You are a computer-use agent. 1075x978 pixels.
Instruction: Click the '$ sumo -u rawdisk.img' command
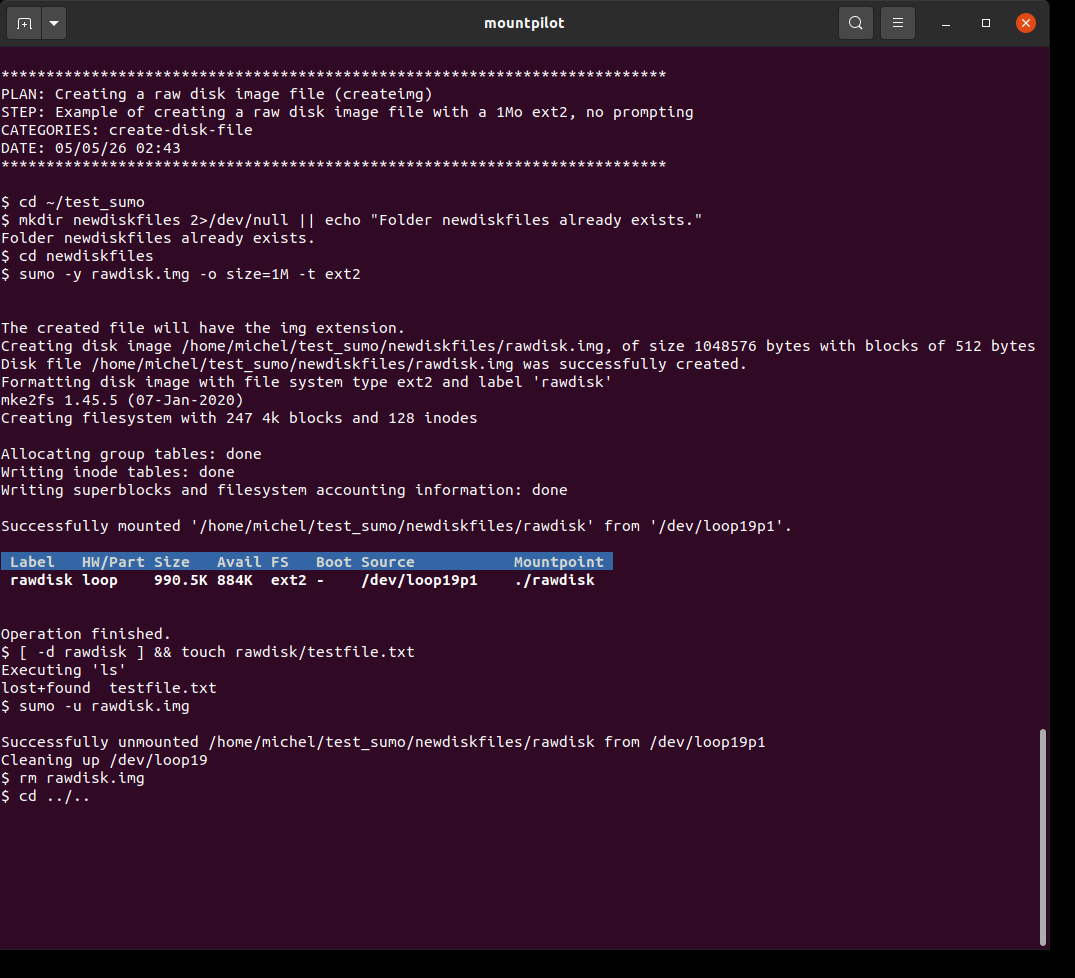pos(95,706)
